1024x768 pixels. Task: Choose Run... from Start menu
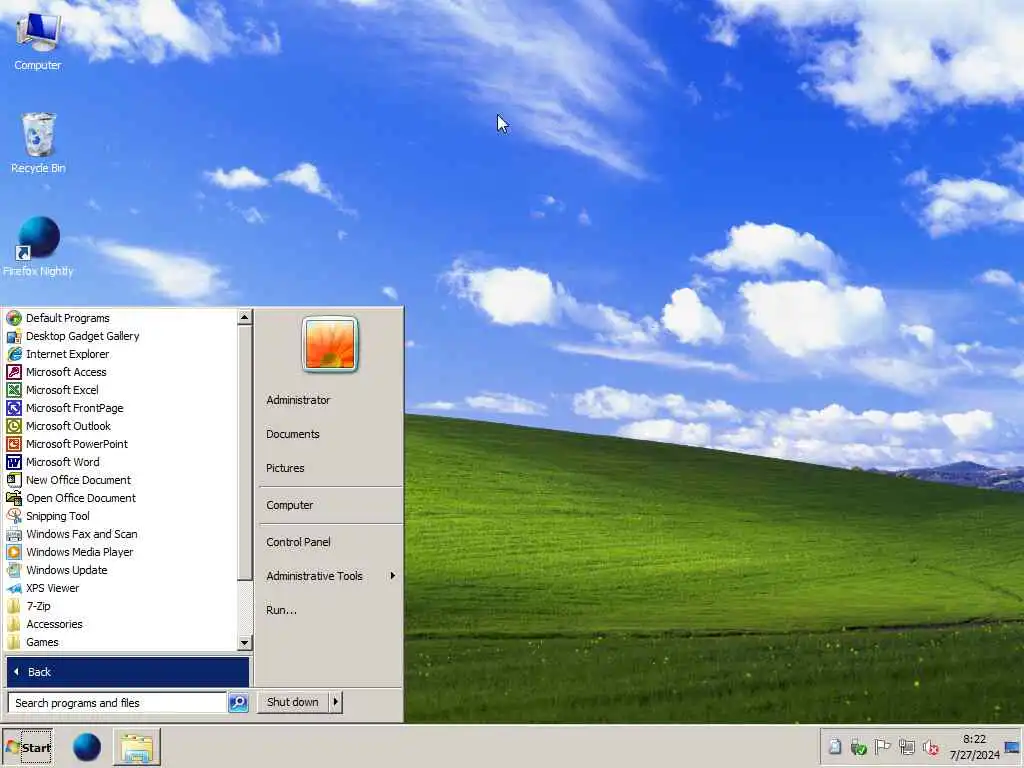[281, 610]
